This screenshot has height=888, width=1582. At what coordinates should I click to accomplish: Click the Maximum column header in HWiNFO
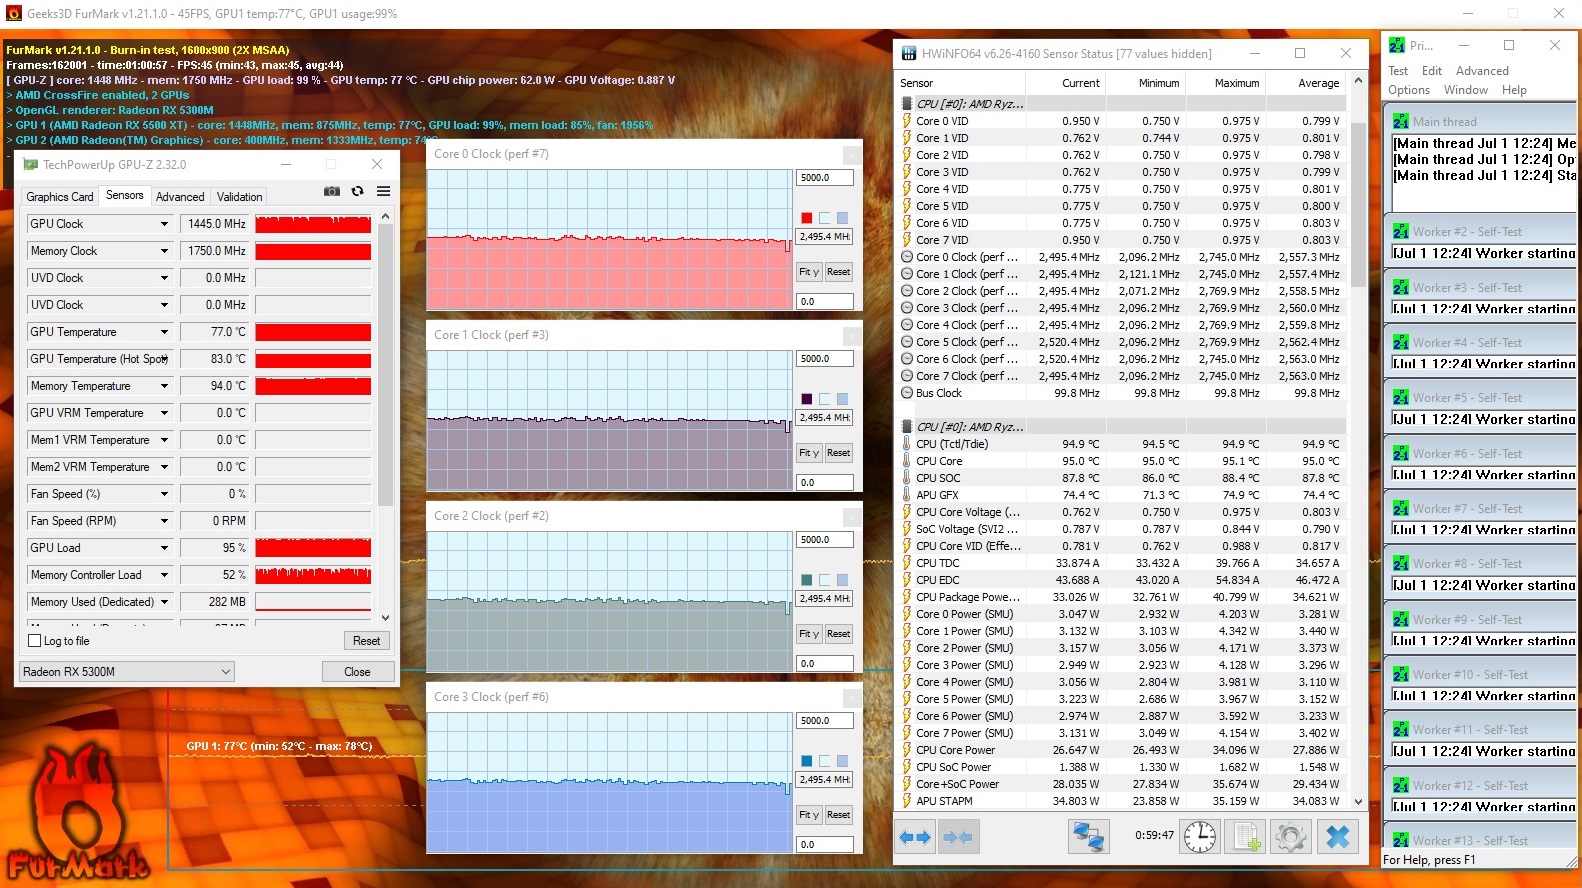click(1227, 83)
